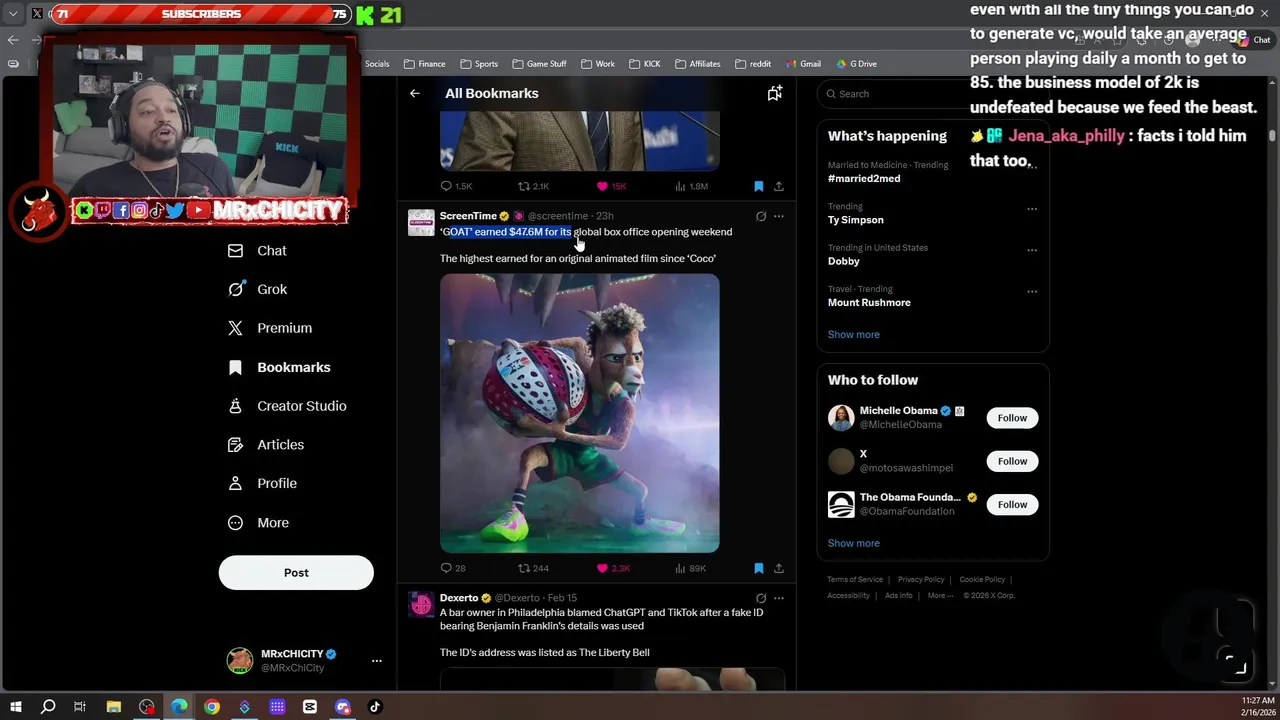Open Premium in the X sidebar

[270, 328]
